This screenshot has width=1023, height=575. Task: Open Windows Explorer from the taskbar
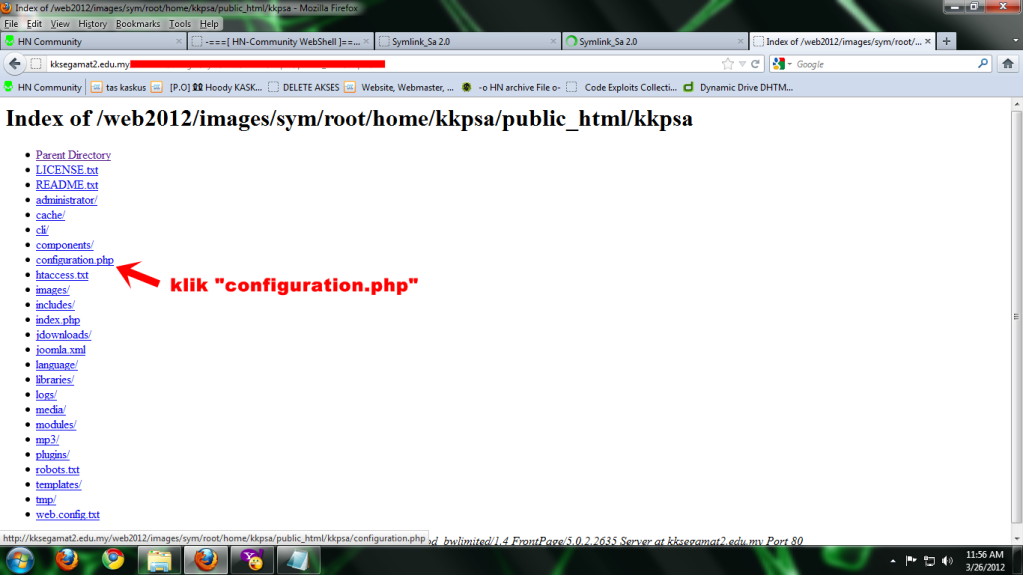point(160,559)
